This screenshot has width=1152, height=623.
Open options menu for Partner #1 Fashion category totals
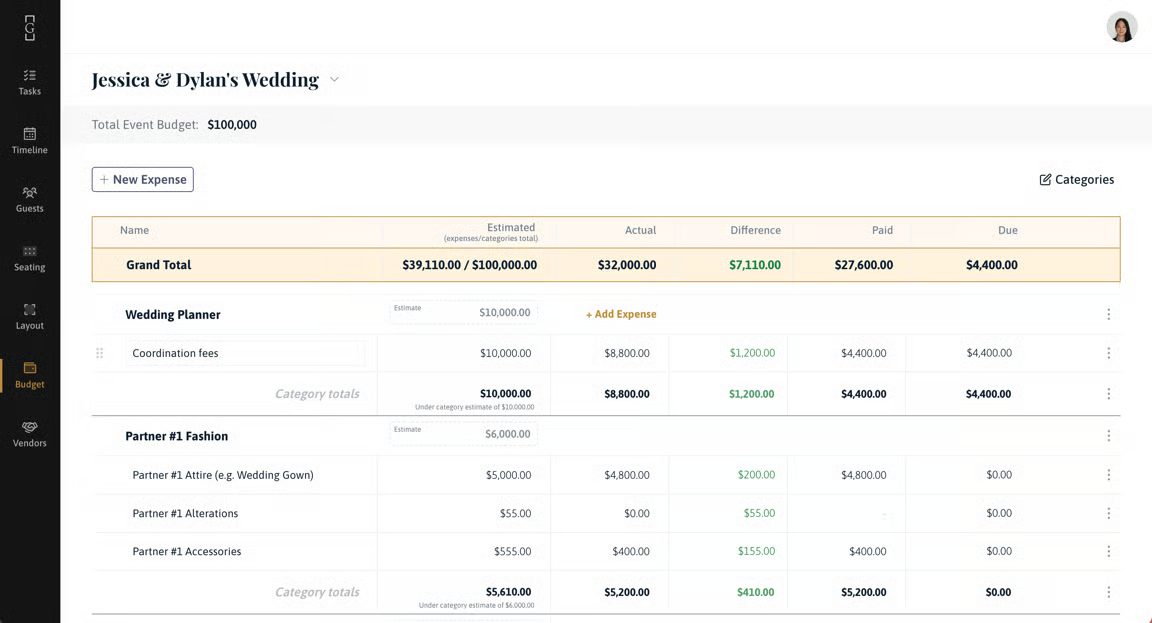click(x=1108, y=591)
